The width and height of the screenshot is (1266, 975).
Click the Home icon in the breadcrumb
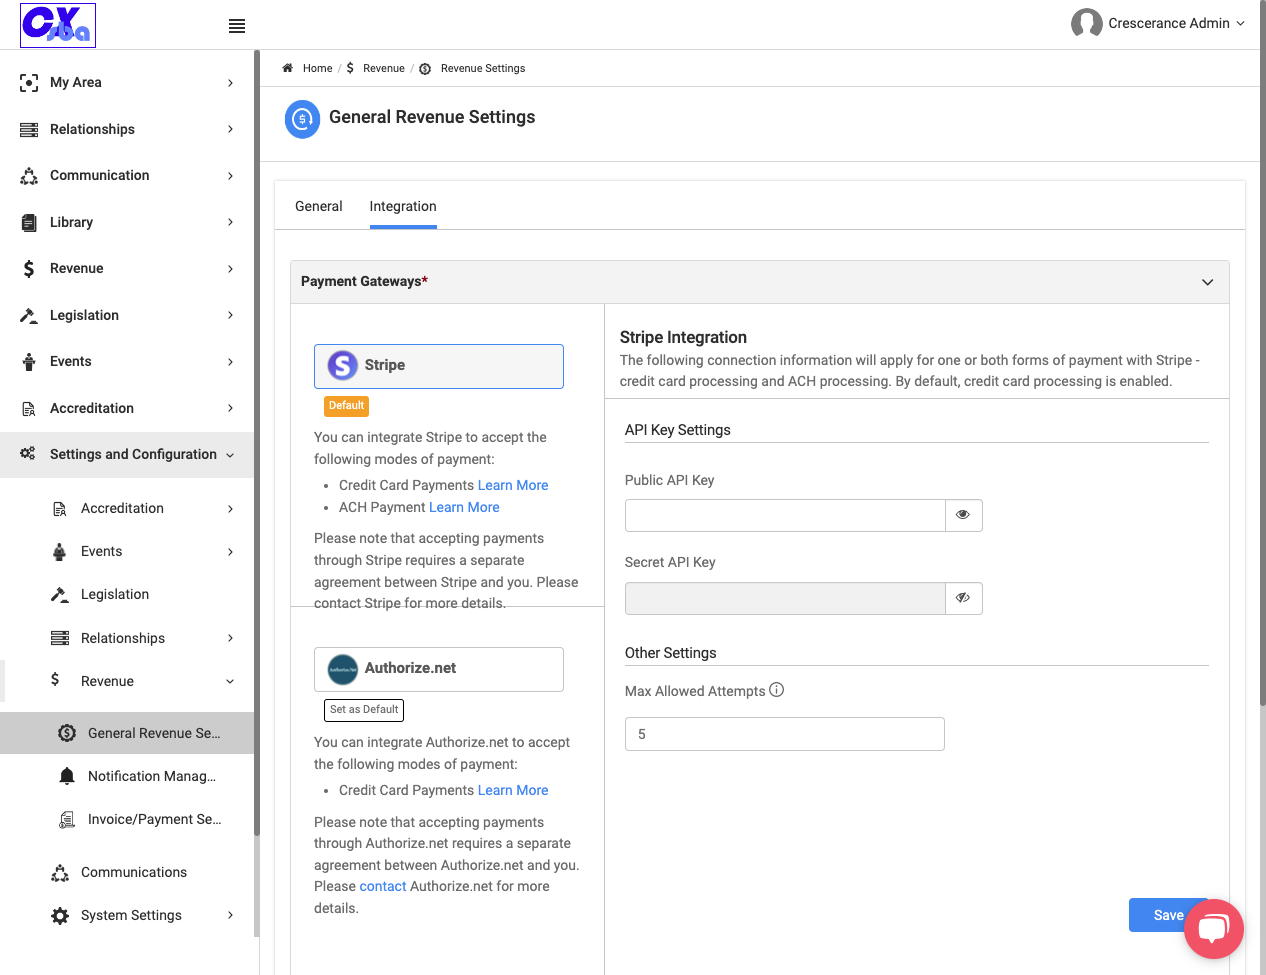pyautogui.click(x=288, y=68)
